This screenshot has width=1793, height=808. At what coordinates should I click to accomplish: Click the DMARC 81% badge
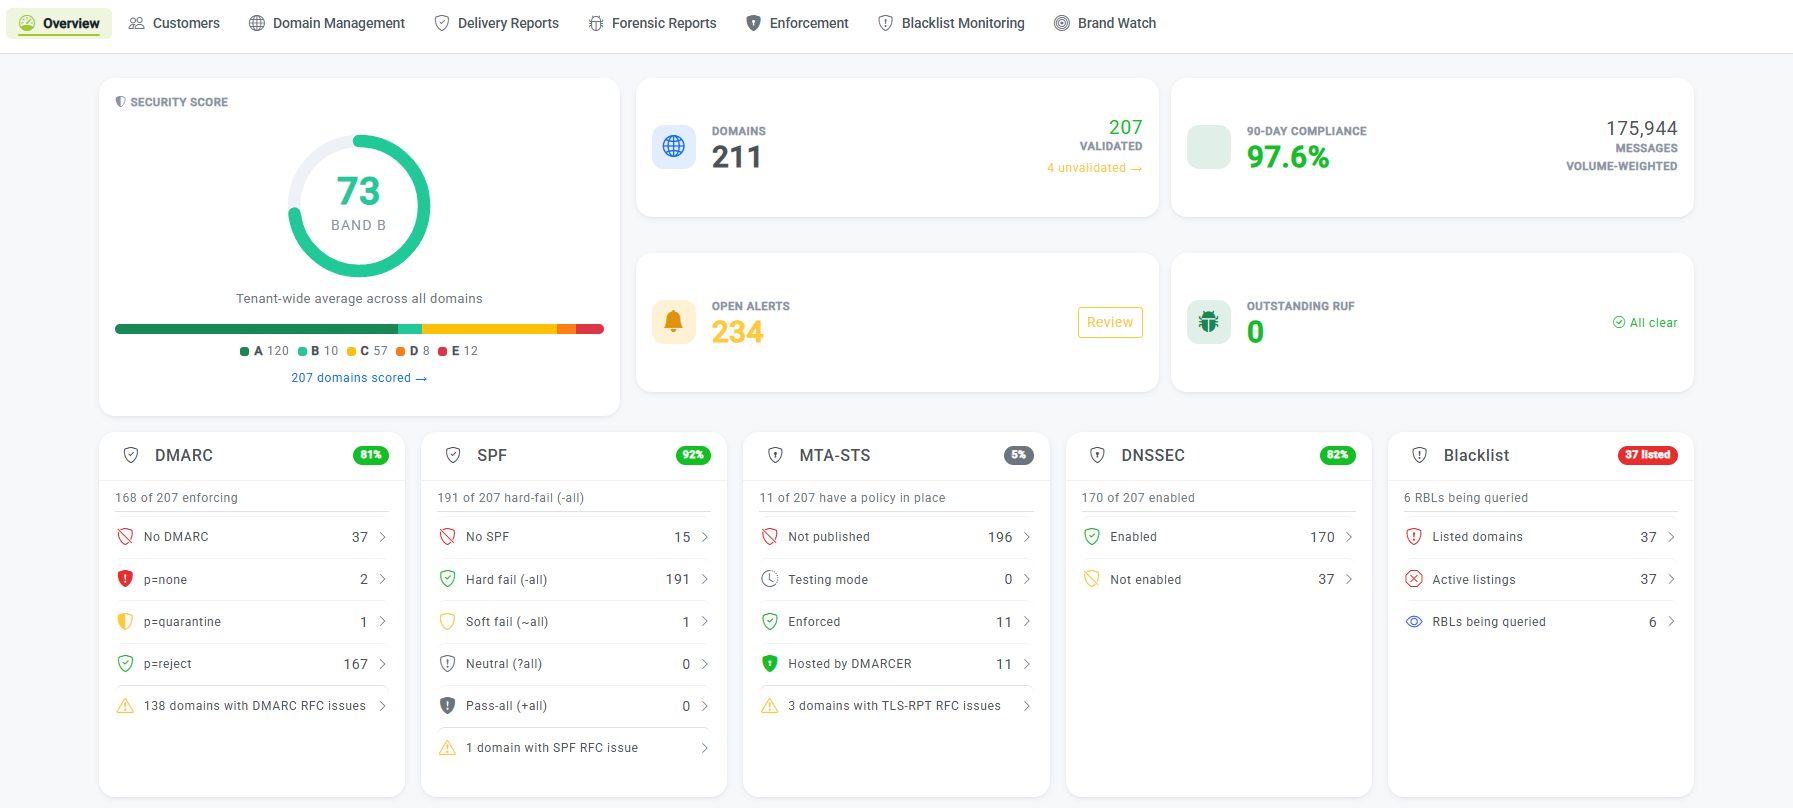pyautogui.click(x=371, y=455)
